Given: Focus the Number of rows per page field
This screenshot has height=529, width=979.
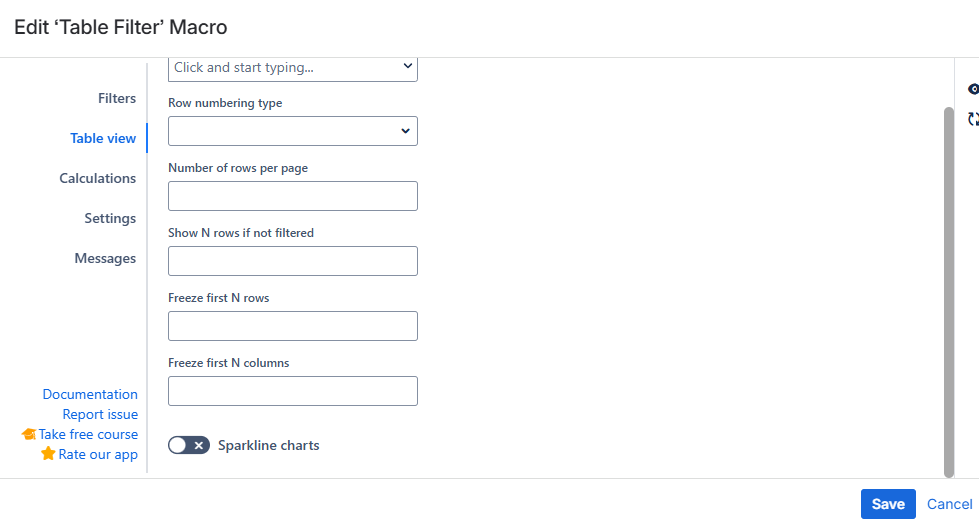Looking at the screenshot, I should click(293, 196).
